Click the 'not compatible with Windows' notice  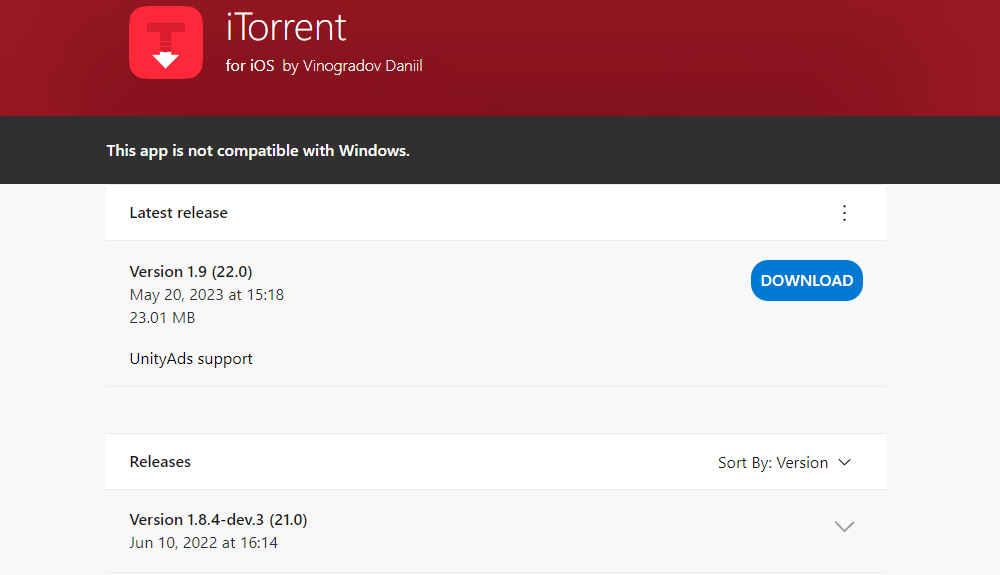[258, 150]
